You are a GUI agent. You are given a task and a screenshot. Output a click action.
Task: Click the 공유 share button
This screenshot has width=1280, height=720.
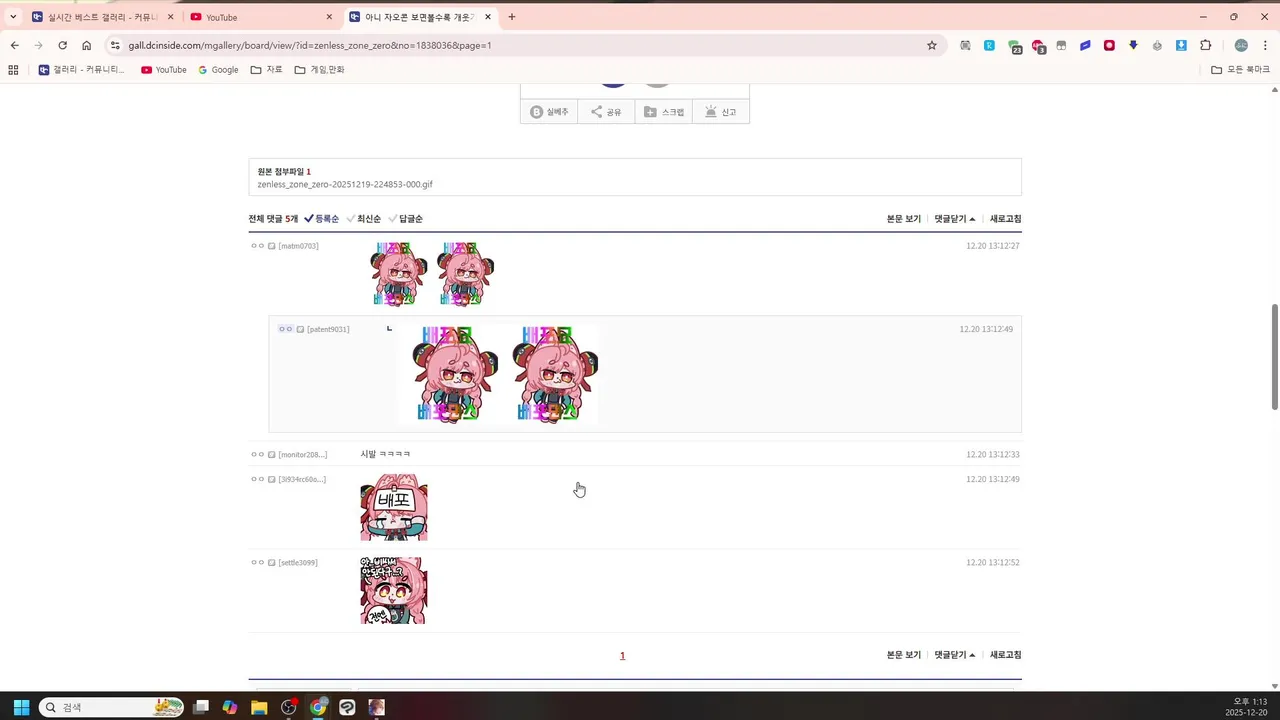pyautogui.click(x=606, y=112)
